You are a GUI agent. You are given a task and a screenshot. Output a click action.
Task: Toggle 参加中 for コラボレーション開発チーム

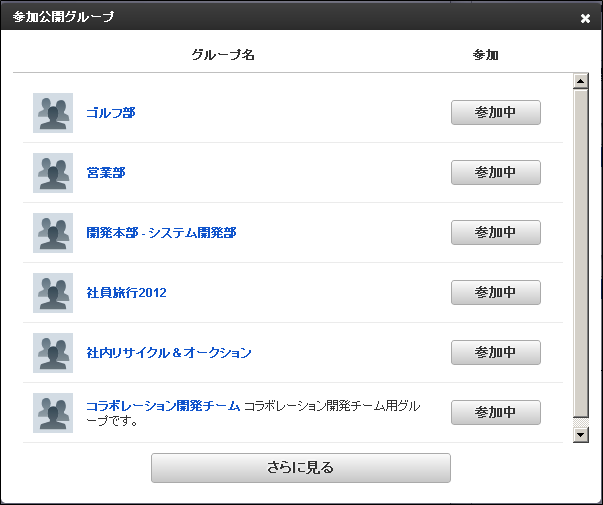pyautogui.click(x=496, y=412)
